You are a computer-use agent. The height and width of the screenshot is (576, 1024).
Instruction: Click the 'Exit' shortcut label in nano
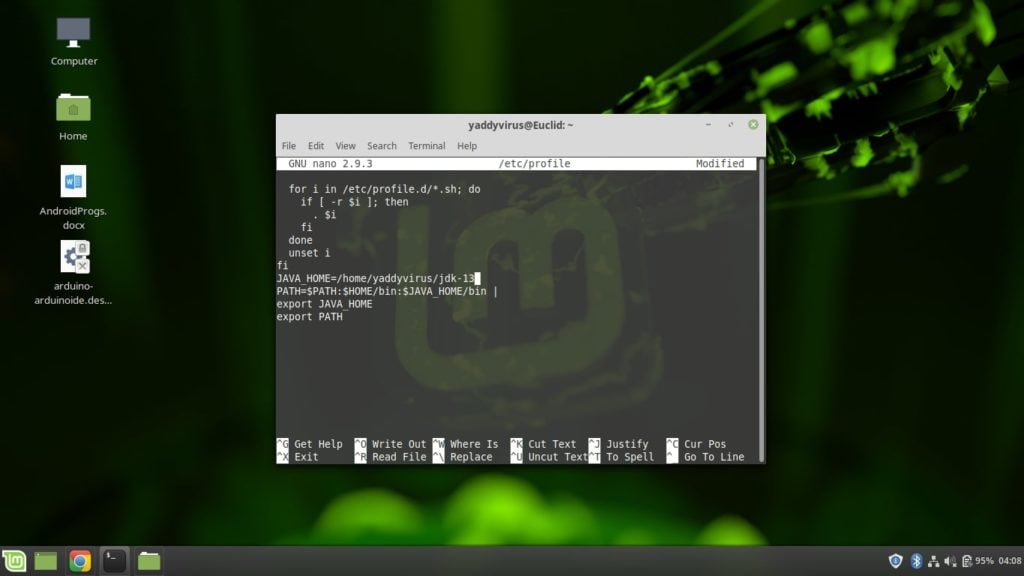tap(306, 457)
